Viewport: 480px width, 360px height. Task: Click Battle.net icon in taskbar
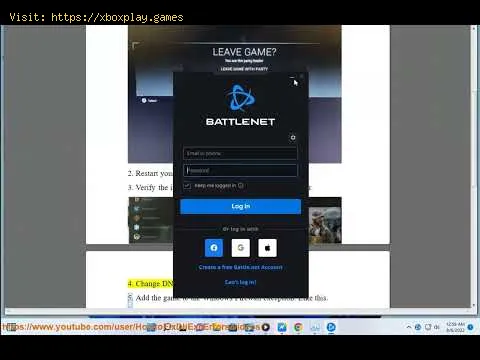[x=331, y=327]
